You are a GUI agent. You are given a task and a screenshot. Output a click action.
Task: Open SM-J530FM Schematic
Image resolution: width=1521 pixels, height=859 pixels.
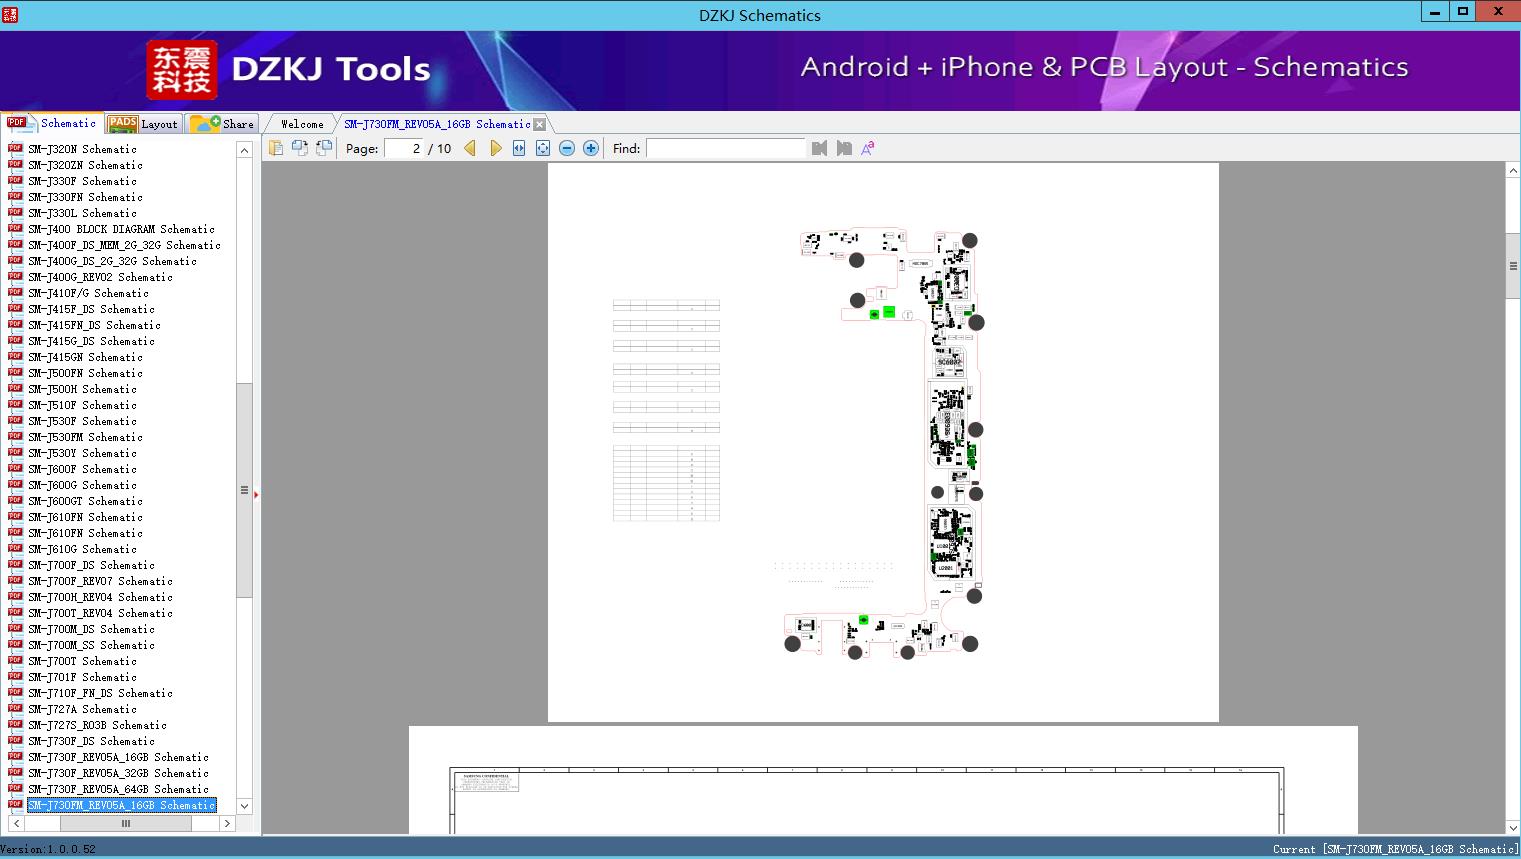pos(85,437)
